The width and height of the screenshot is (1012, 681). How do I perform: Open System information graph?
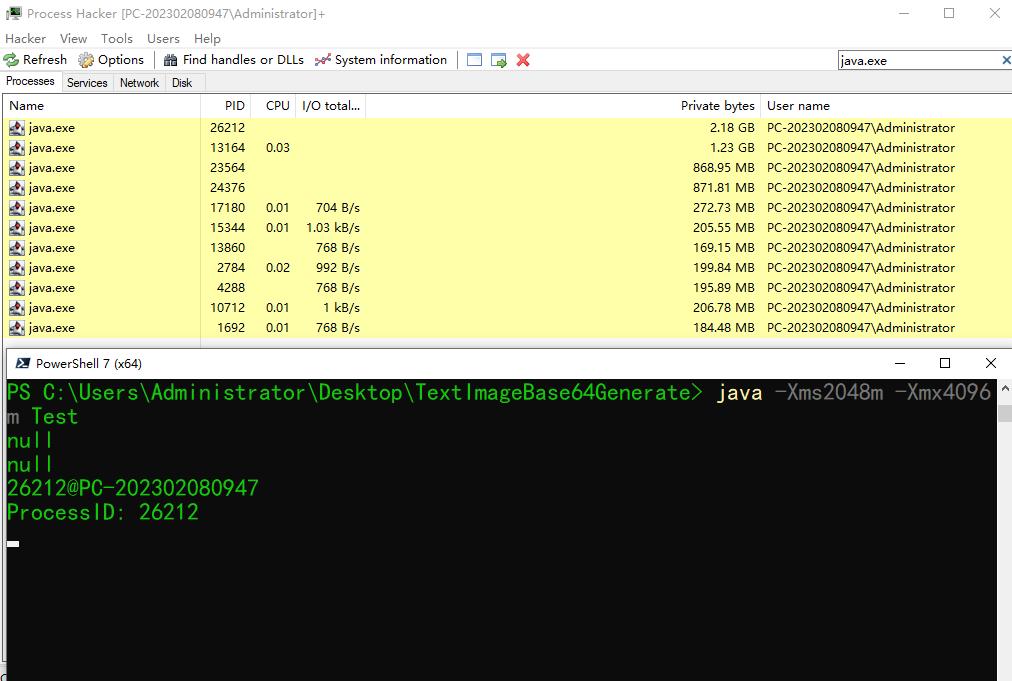point(380,60)
